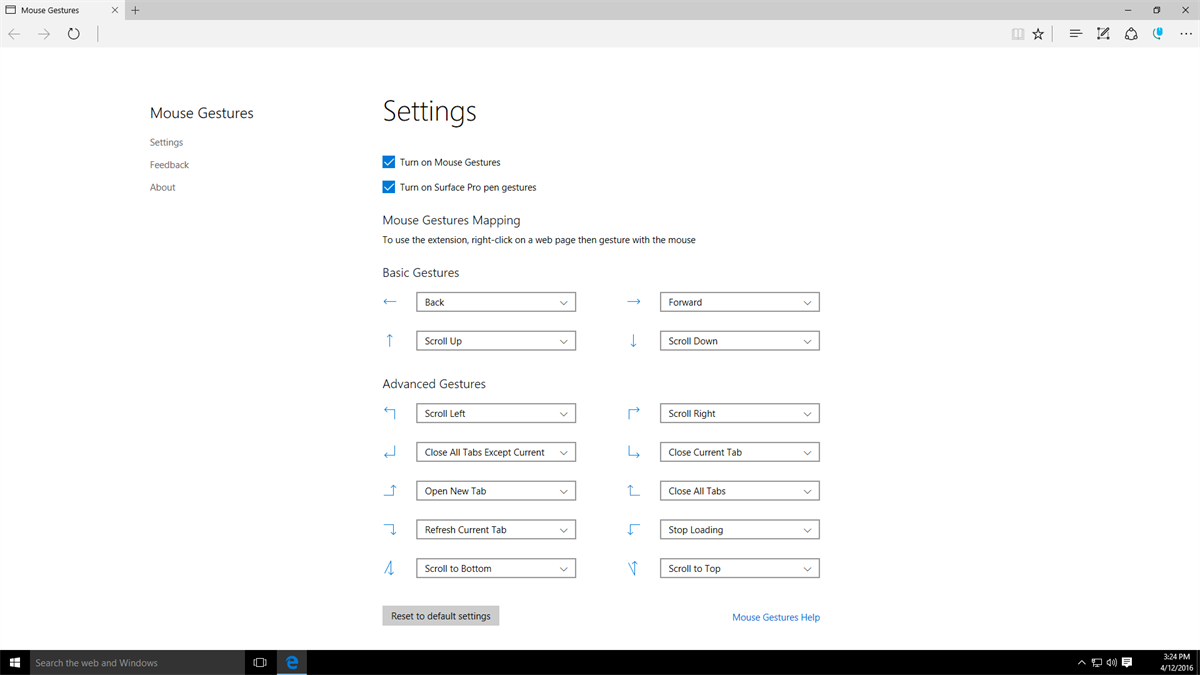
Task: Open the Forward gesture dropdown
Action: [x=740, y=302]
